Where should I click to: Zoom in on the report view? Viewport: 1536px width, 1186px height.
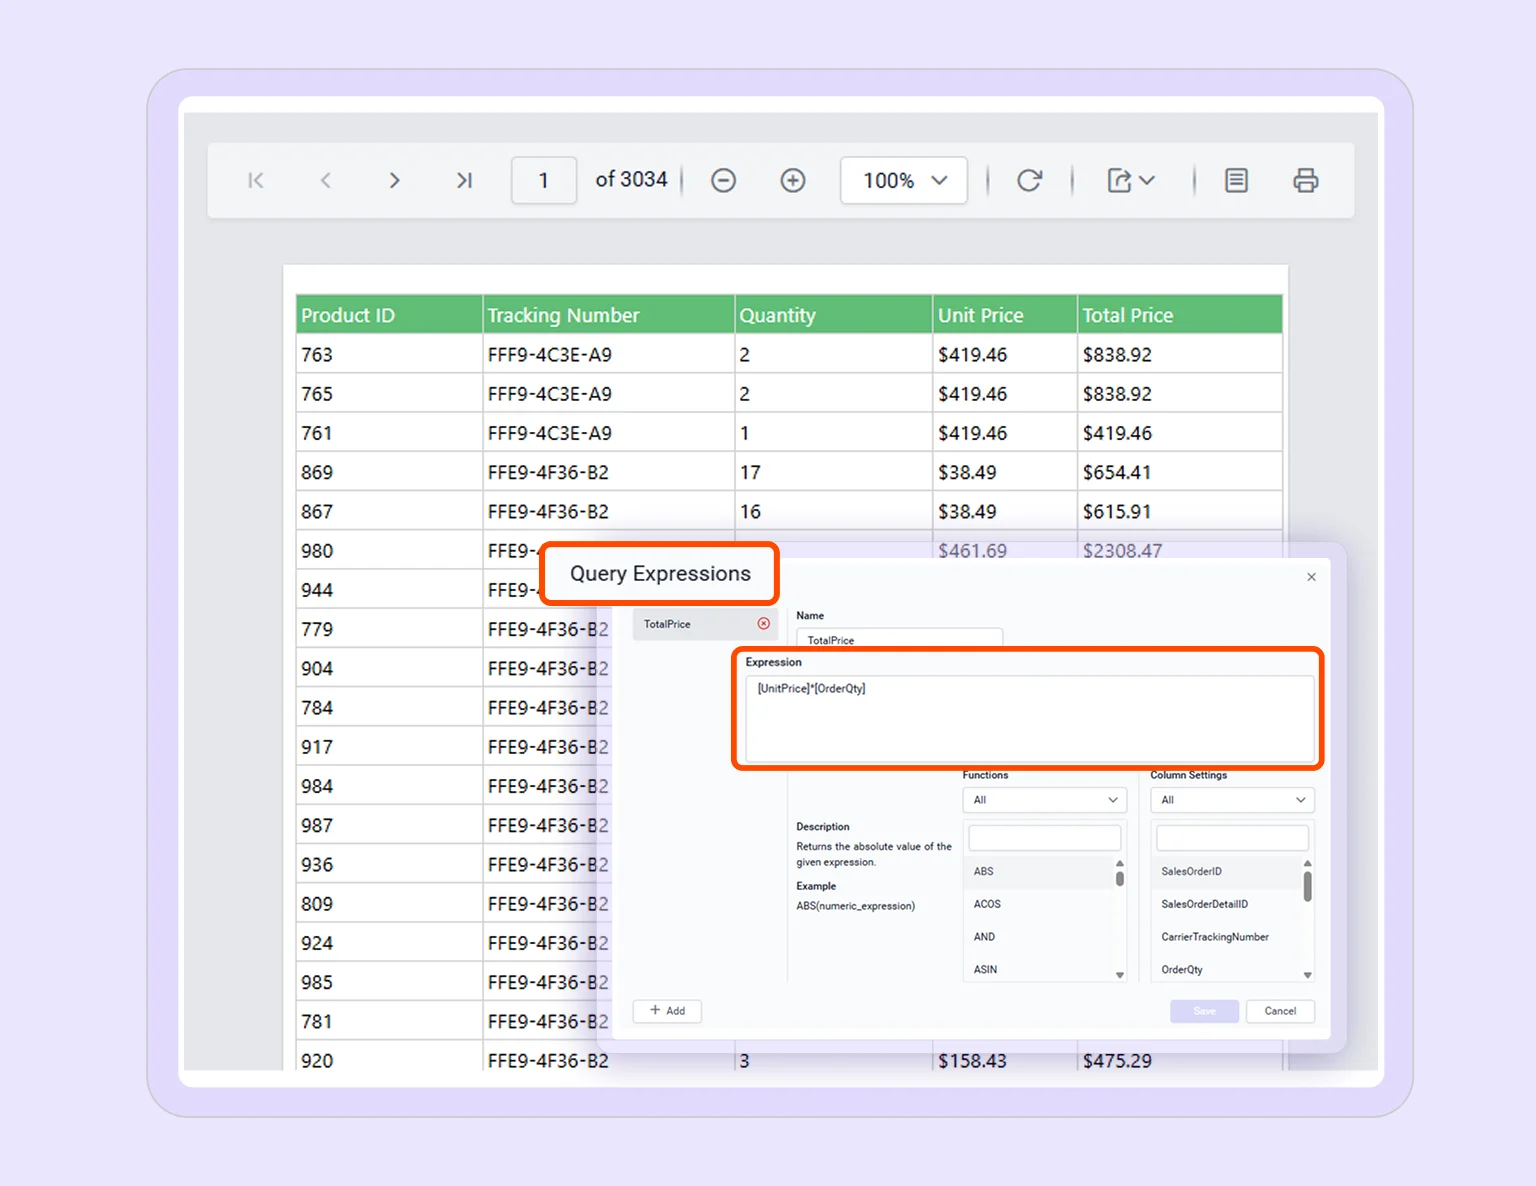792,180
